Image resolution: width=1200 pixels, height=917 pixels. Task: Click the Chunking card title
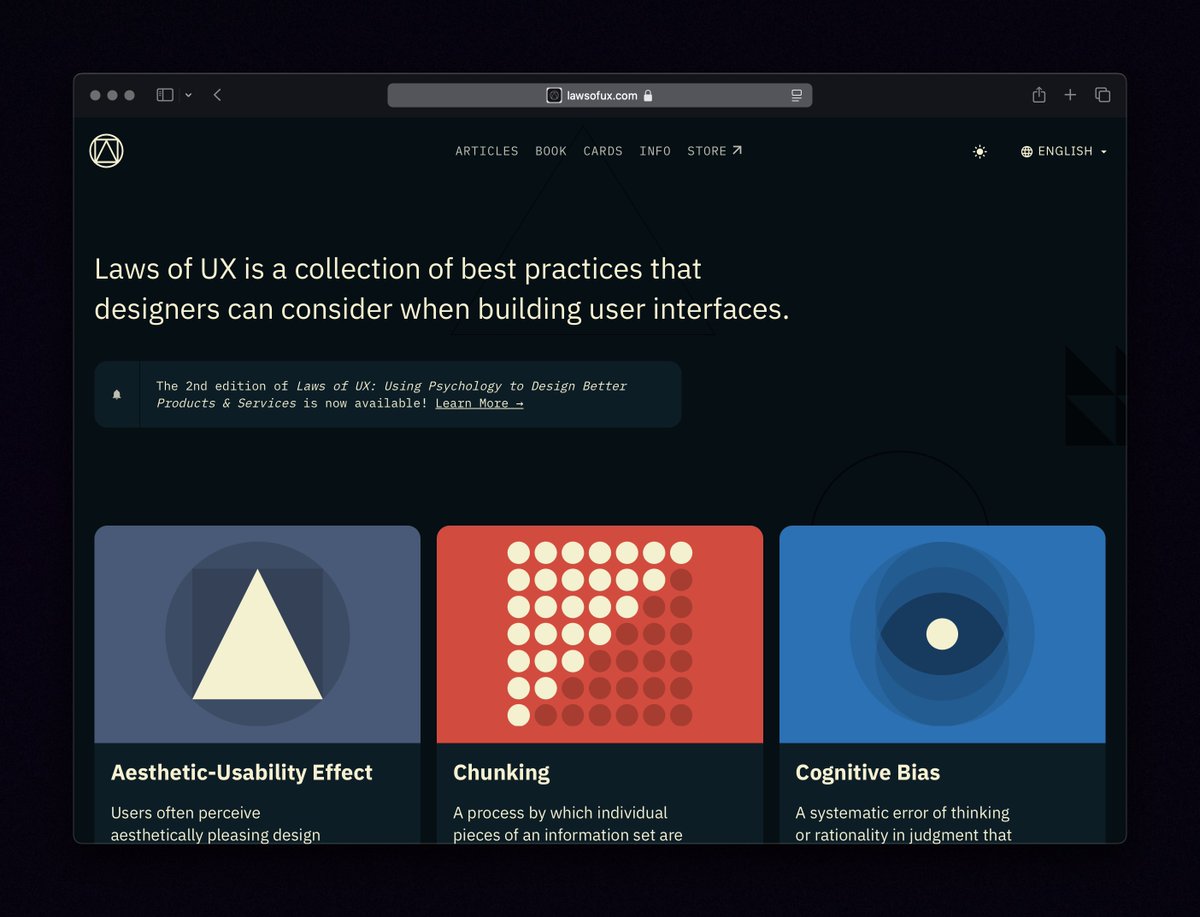501,772
